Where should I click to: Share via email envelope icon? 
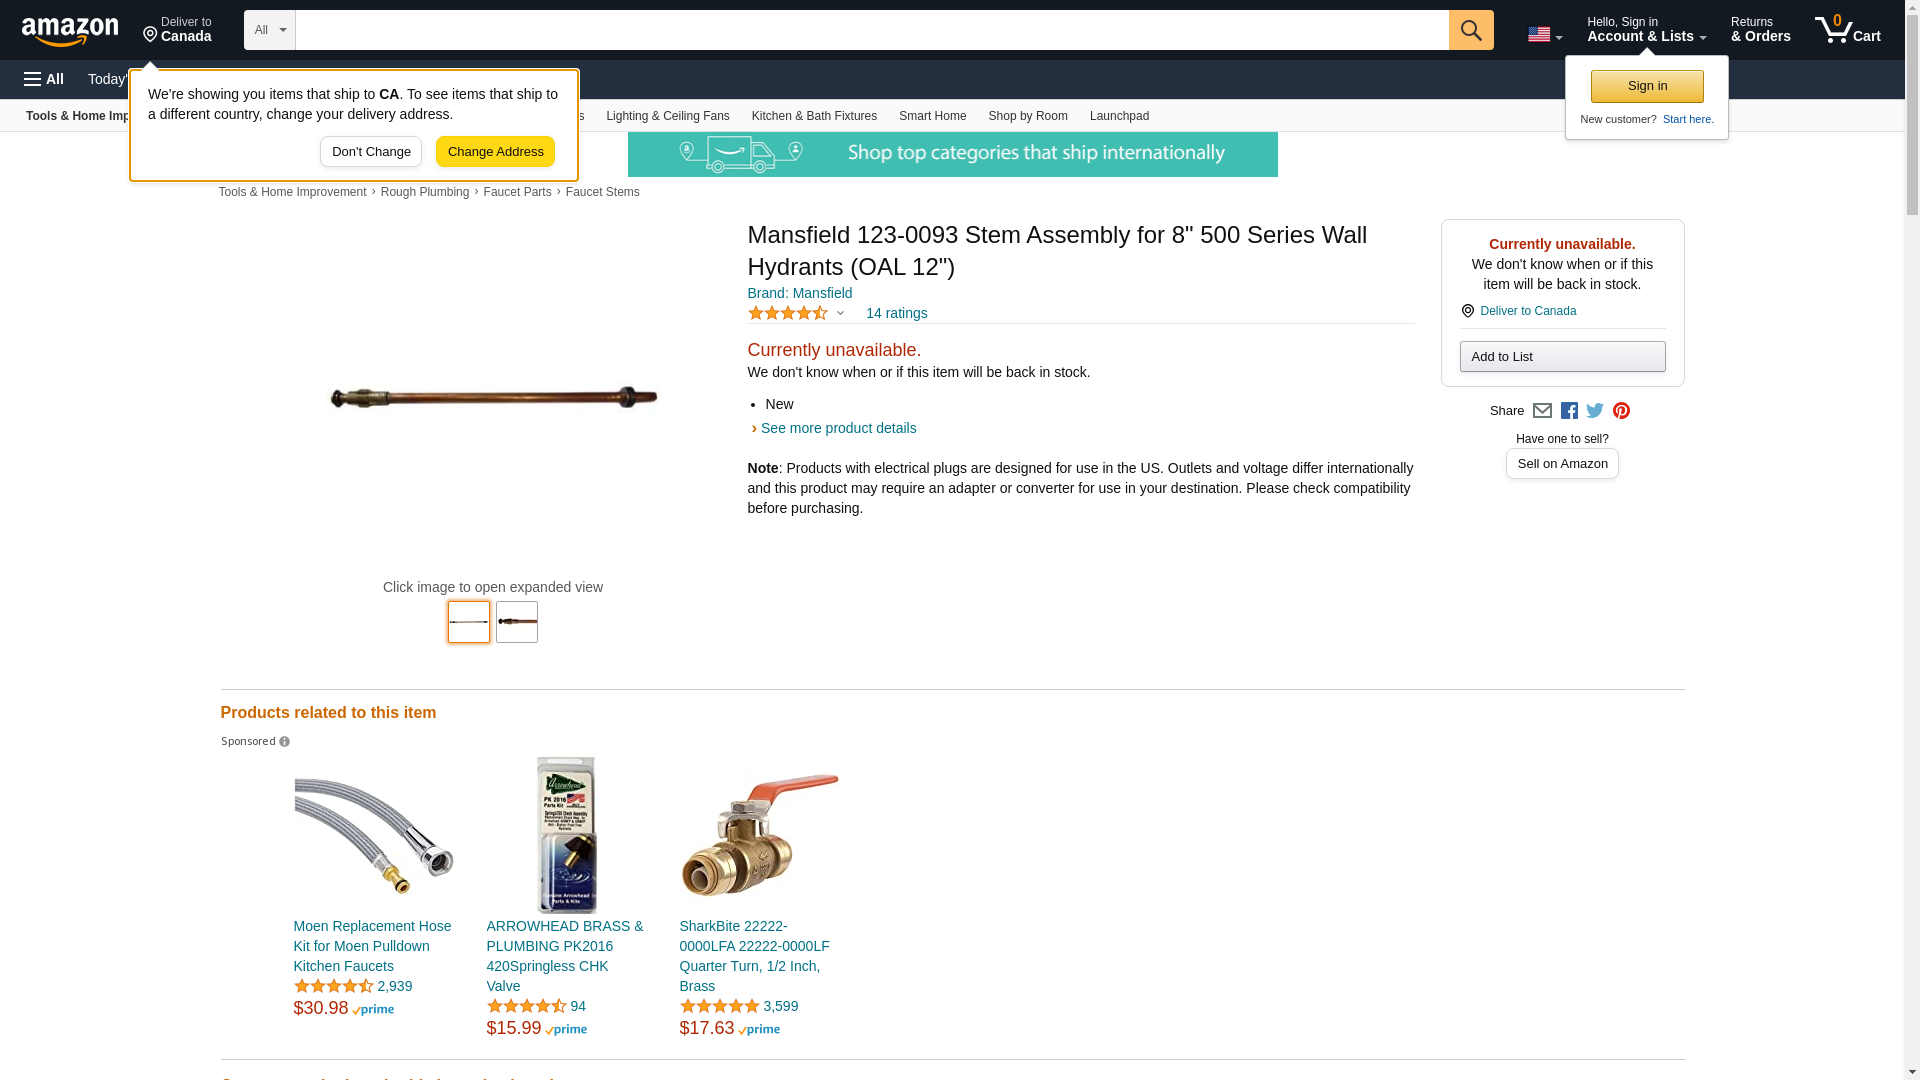(x=1542, y=411)
